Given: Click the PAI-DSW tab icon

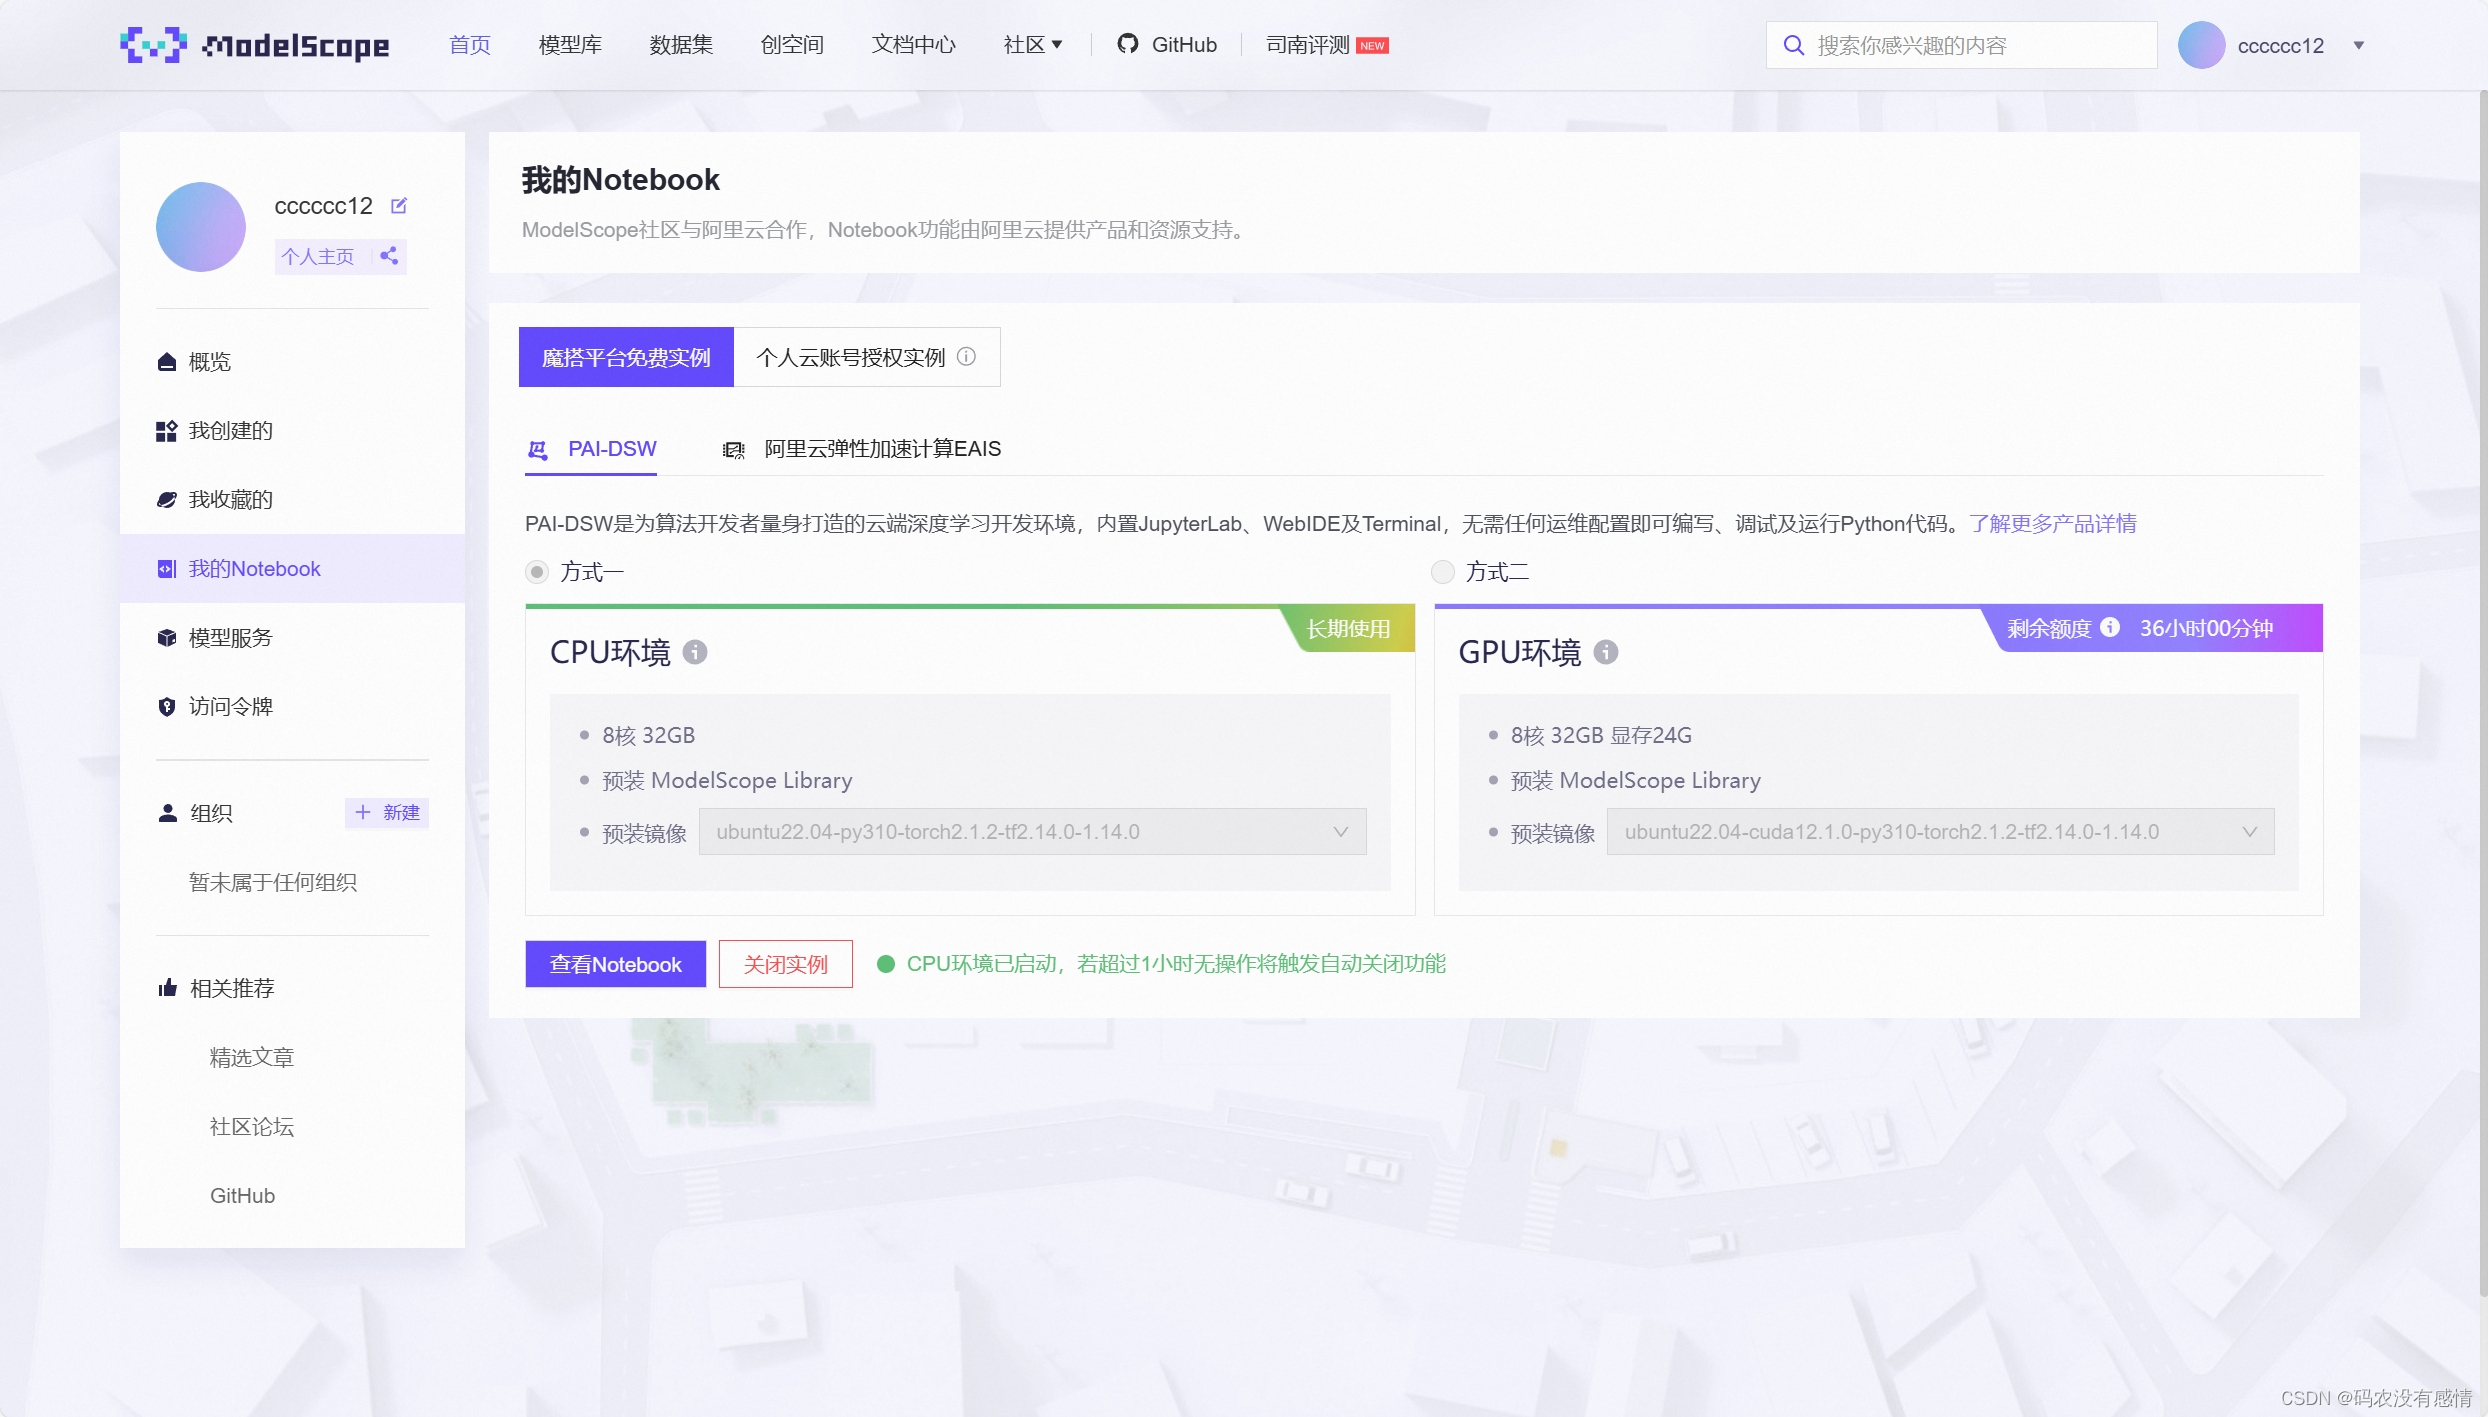Looking at the screenshot, I should click(538, 450).
